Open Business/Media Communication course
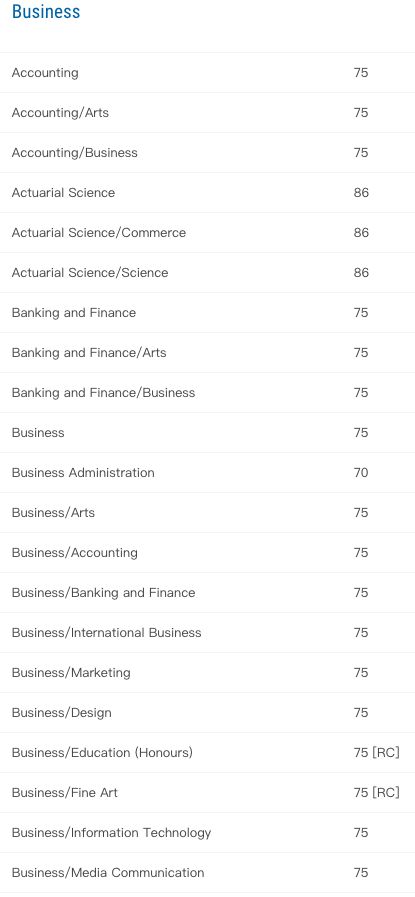The height and width of the screenshot is (897, 415). tap(207, 874)
